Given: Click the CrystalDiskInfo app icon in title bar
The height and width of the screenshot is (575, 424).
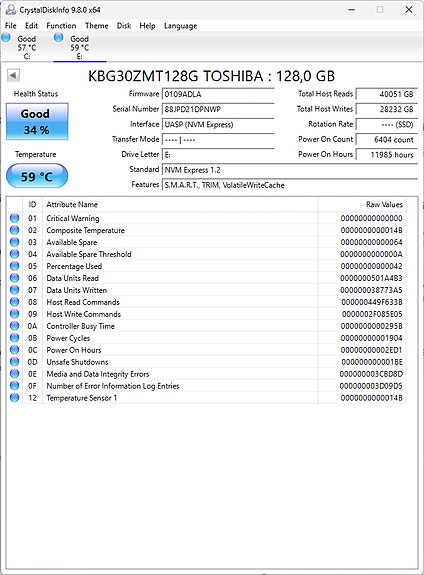Looking at the screenshot, I should click(x=10, y=10).
